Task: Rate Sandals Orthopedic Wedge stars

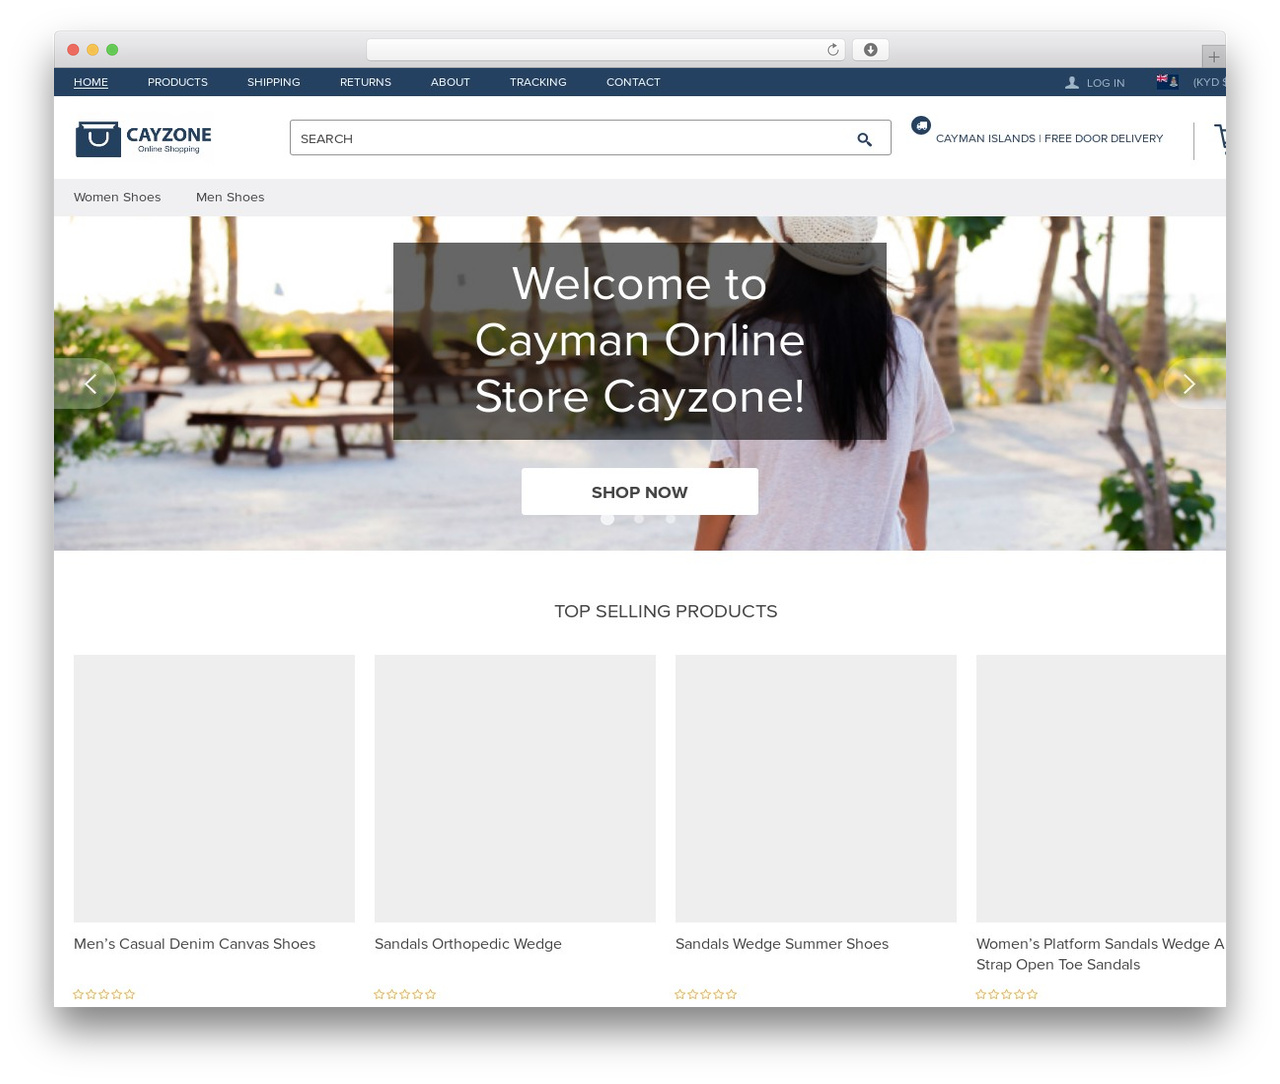Action: tap(405, 994)
